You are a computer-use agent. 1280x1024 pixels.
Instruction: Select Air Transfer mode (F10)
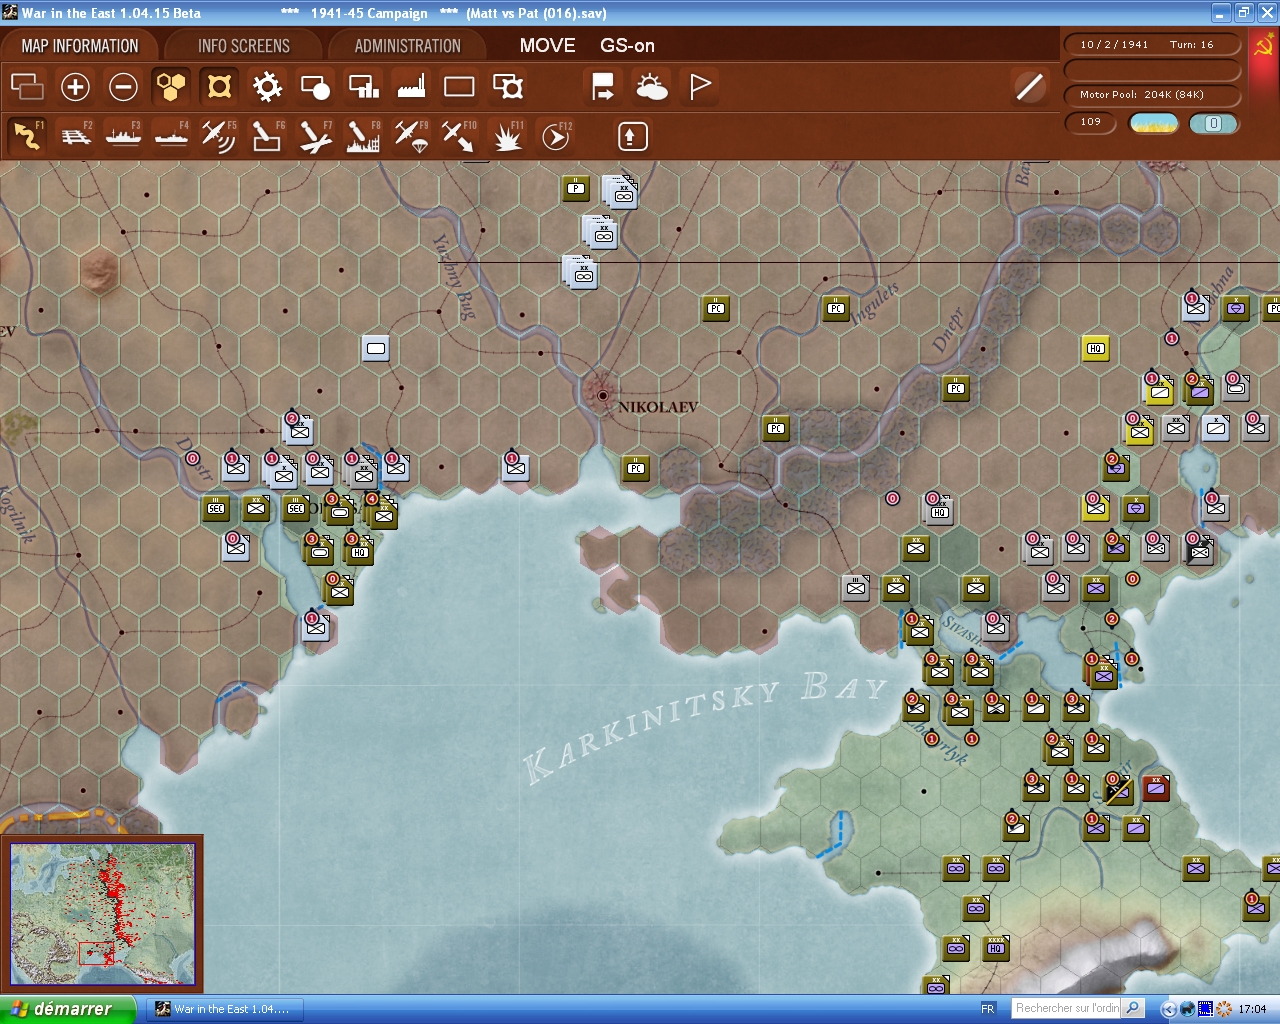[459, 136]
